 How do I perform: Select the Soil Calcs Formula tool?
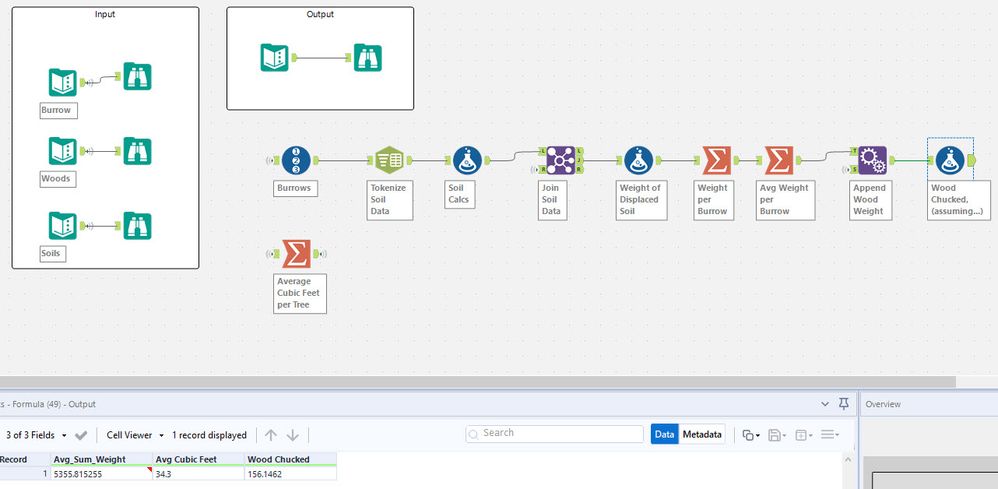467,160
